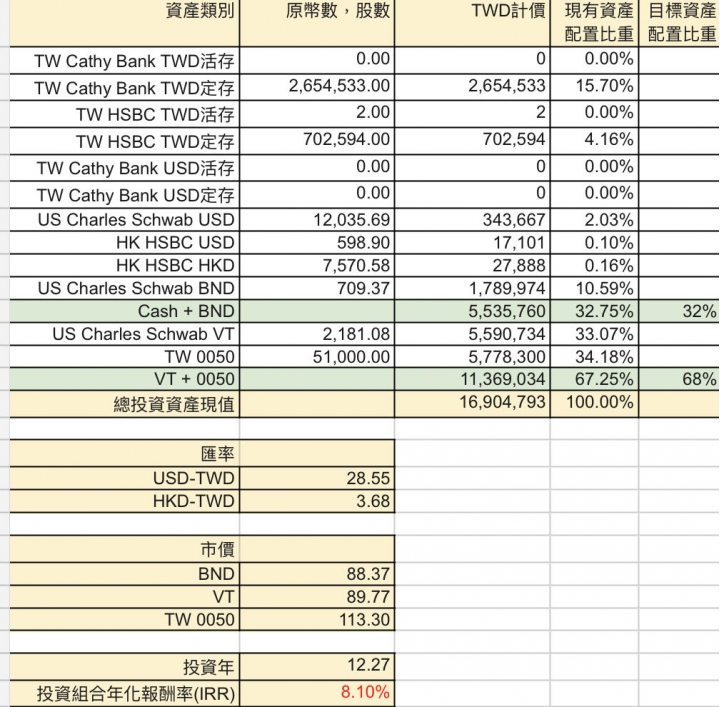The width and height of the screenshot is (720, 707).
Task: Click the Cash + BND subtotal label
Action: click(186, 311)
